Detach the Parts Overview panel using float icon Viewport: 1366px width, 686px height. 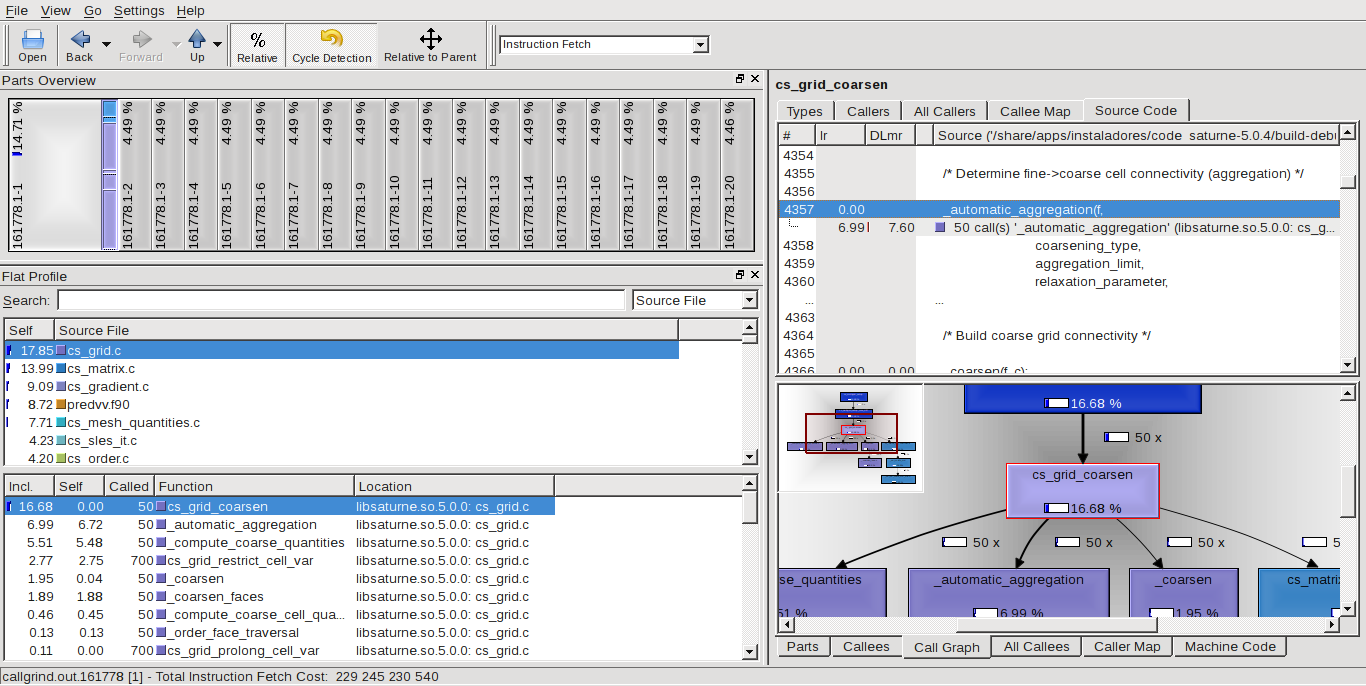tap(740, 79)
